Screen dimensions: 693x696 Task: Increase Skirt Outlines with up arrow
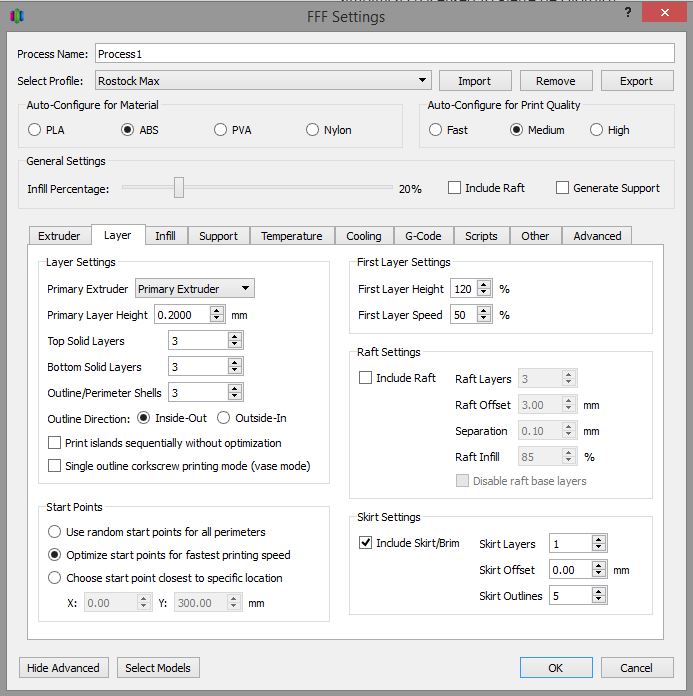pos(598,592)
